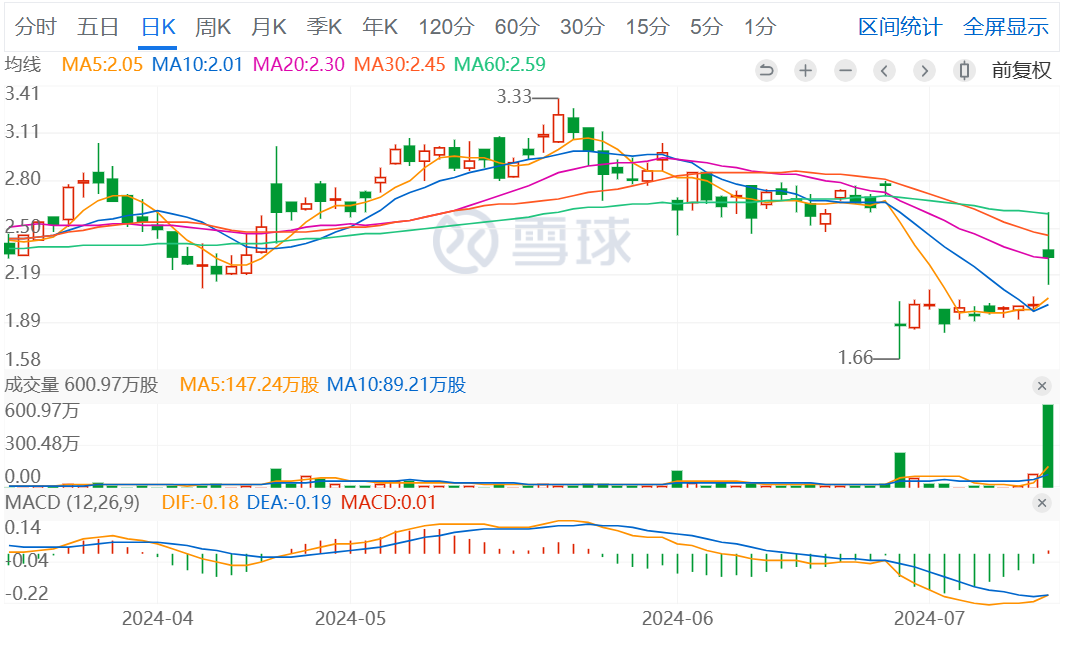
Task: Switch to 5分 chart
Action: point(706,27)
